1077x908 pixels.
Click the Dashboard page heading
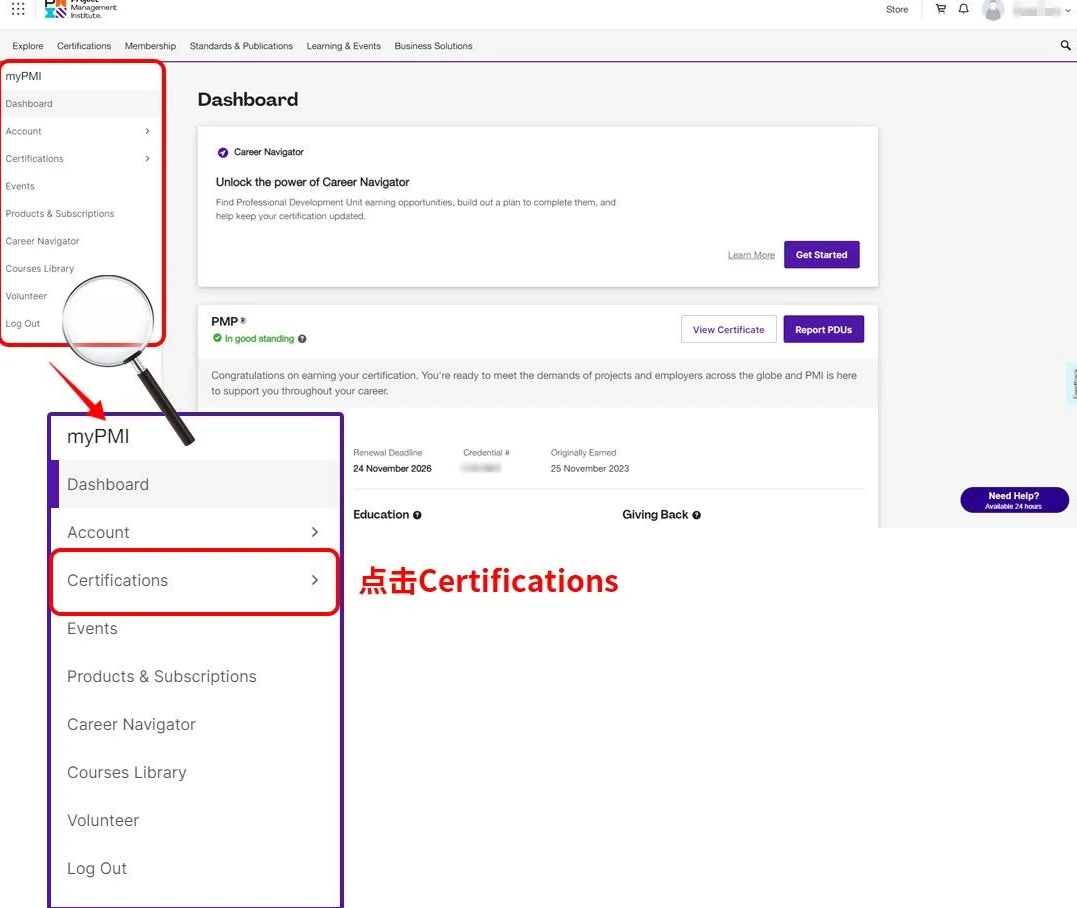[x=248, y=100]
